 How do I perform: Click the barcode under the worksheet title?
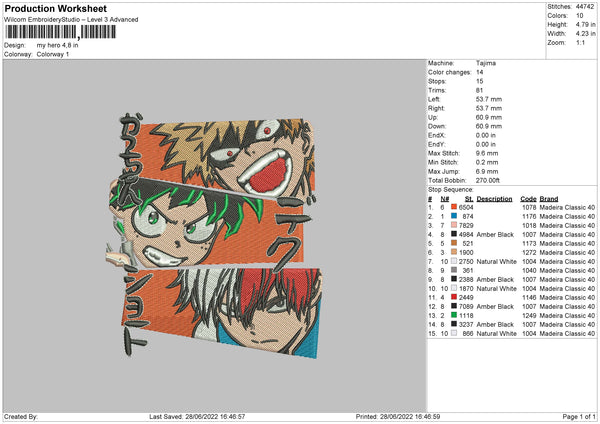[60, 32]
